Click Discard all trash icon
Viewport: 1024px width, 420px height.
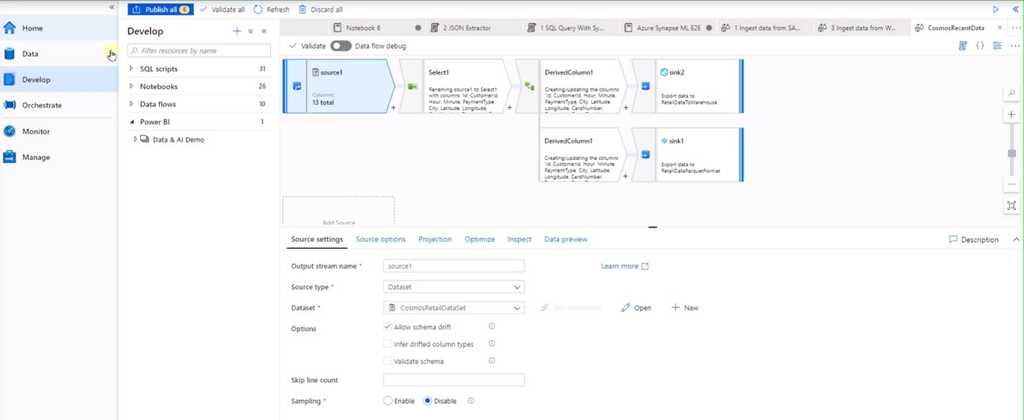click(303, 9)
